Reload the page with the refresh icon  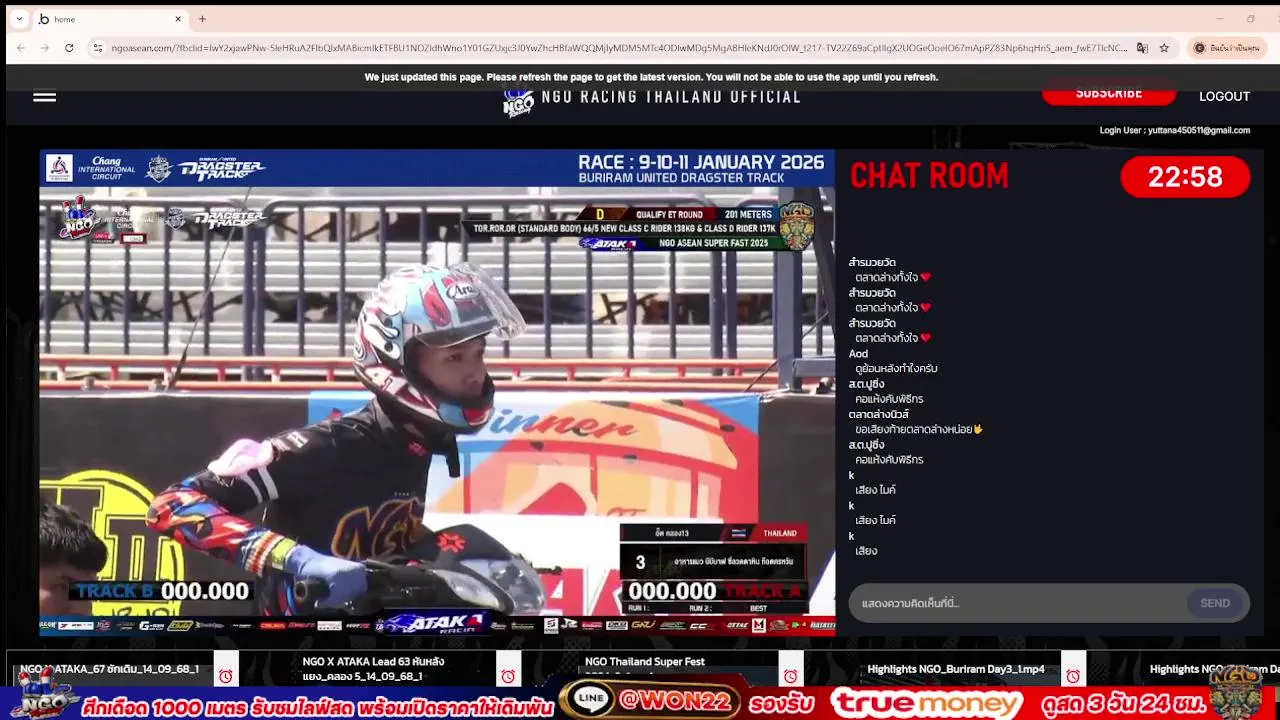69,48
